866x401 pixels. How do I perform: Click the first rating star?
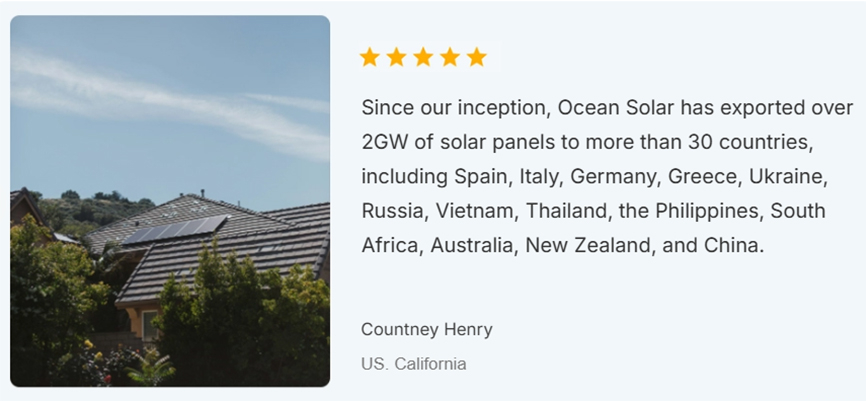[370, 57]
